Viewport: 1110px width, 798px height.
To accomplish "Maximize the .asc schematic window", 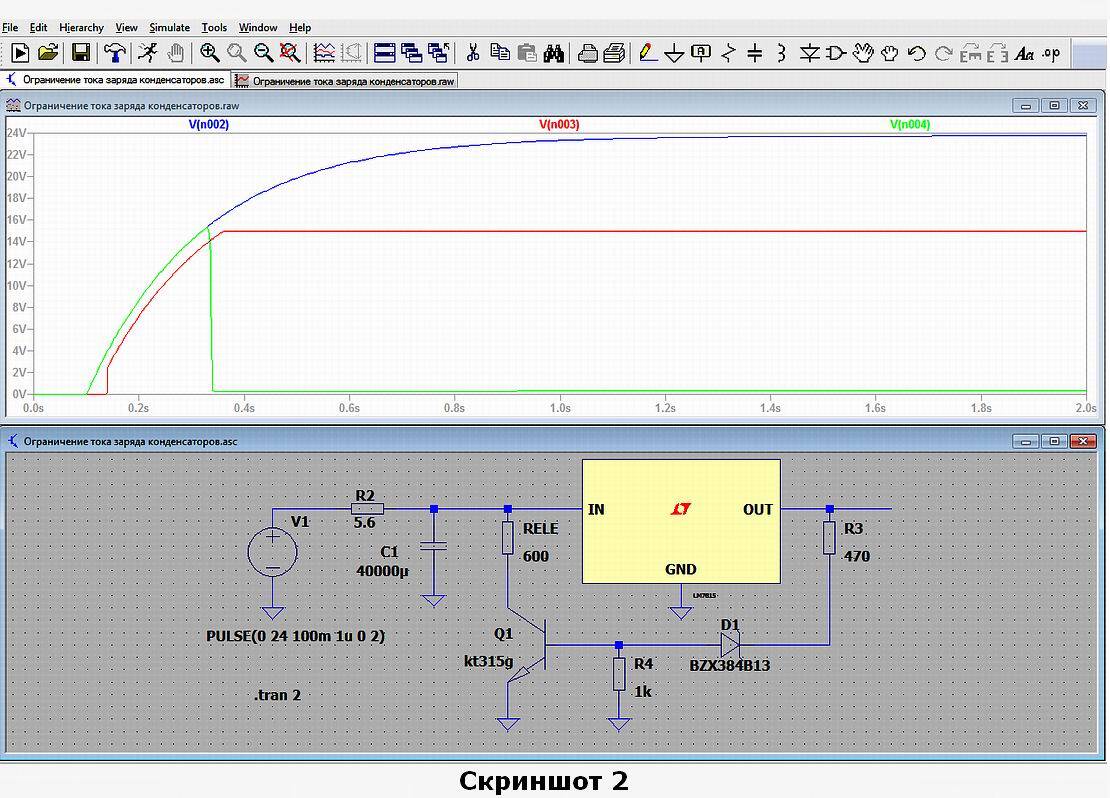I will 1054,441.
